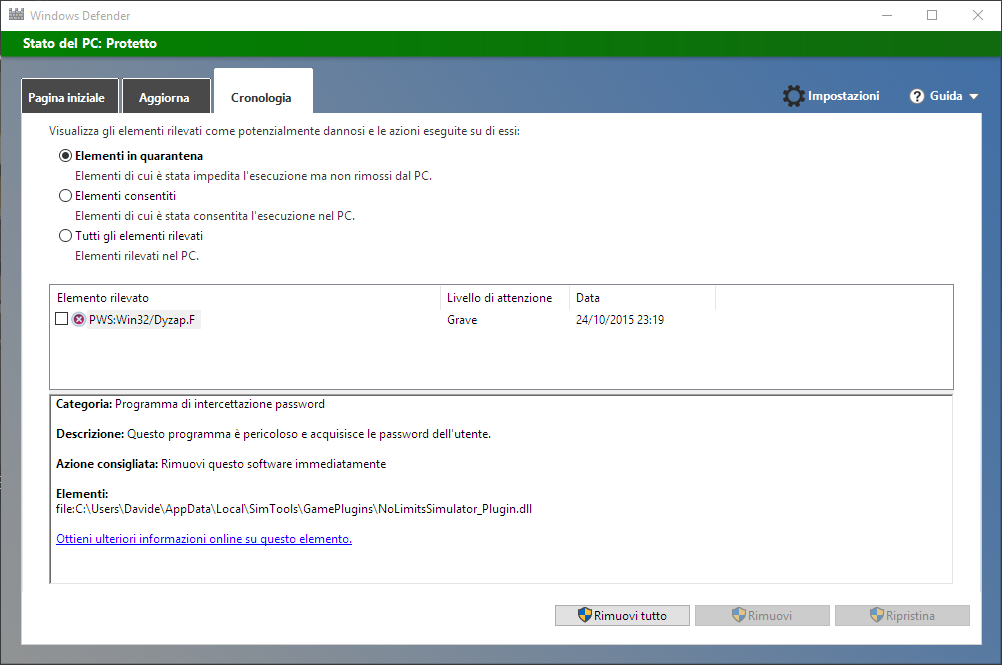Viewport: 1002px width, 665px height.
Task: Click the Guida question mark icon
Action: tap(917, 96)
